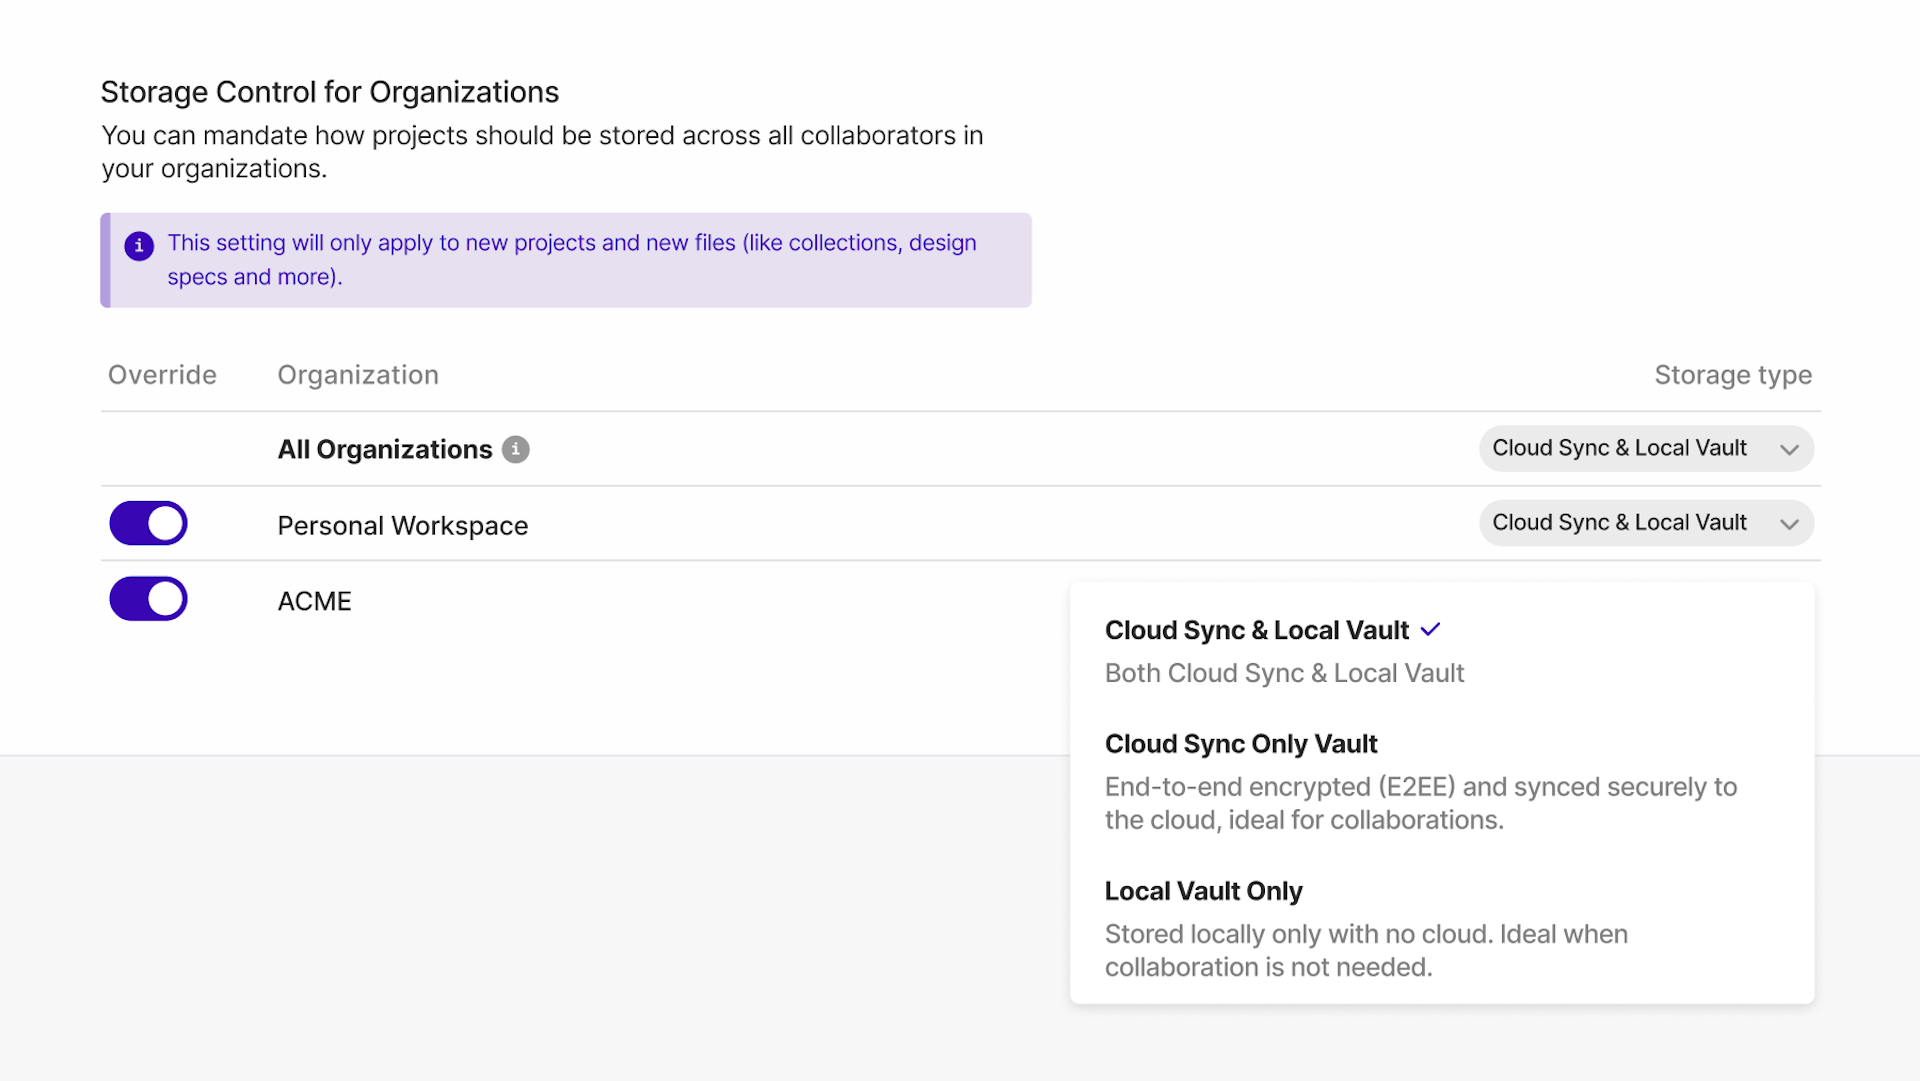Click the chevron on the All Organizations storage dropdown
Image resolution: width=1920 pixels, height=1081 pixels.
[x=1790, y=450]
